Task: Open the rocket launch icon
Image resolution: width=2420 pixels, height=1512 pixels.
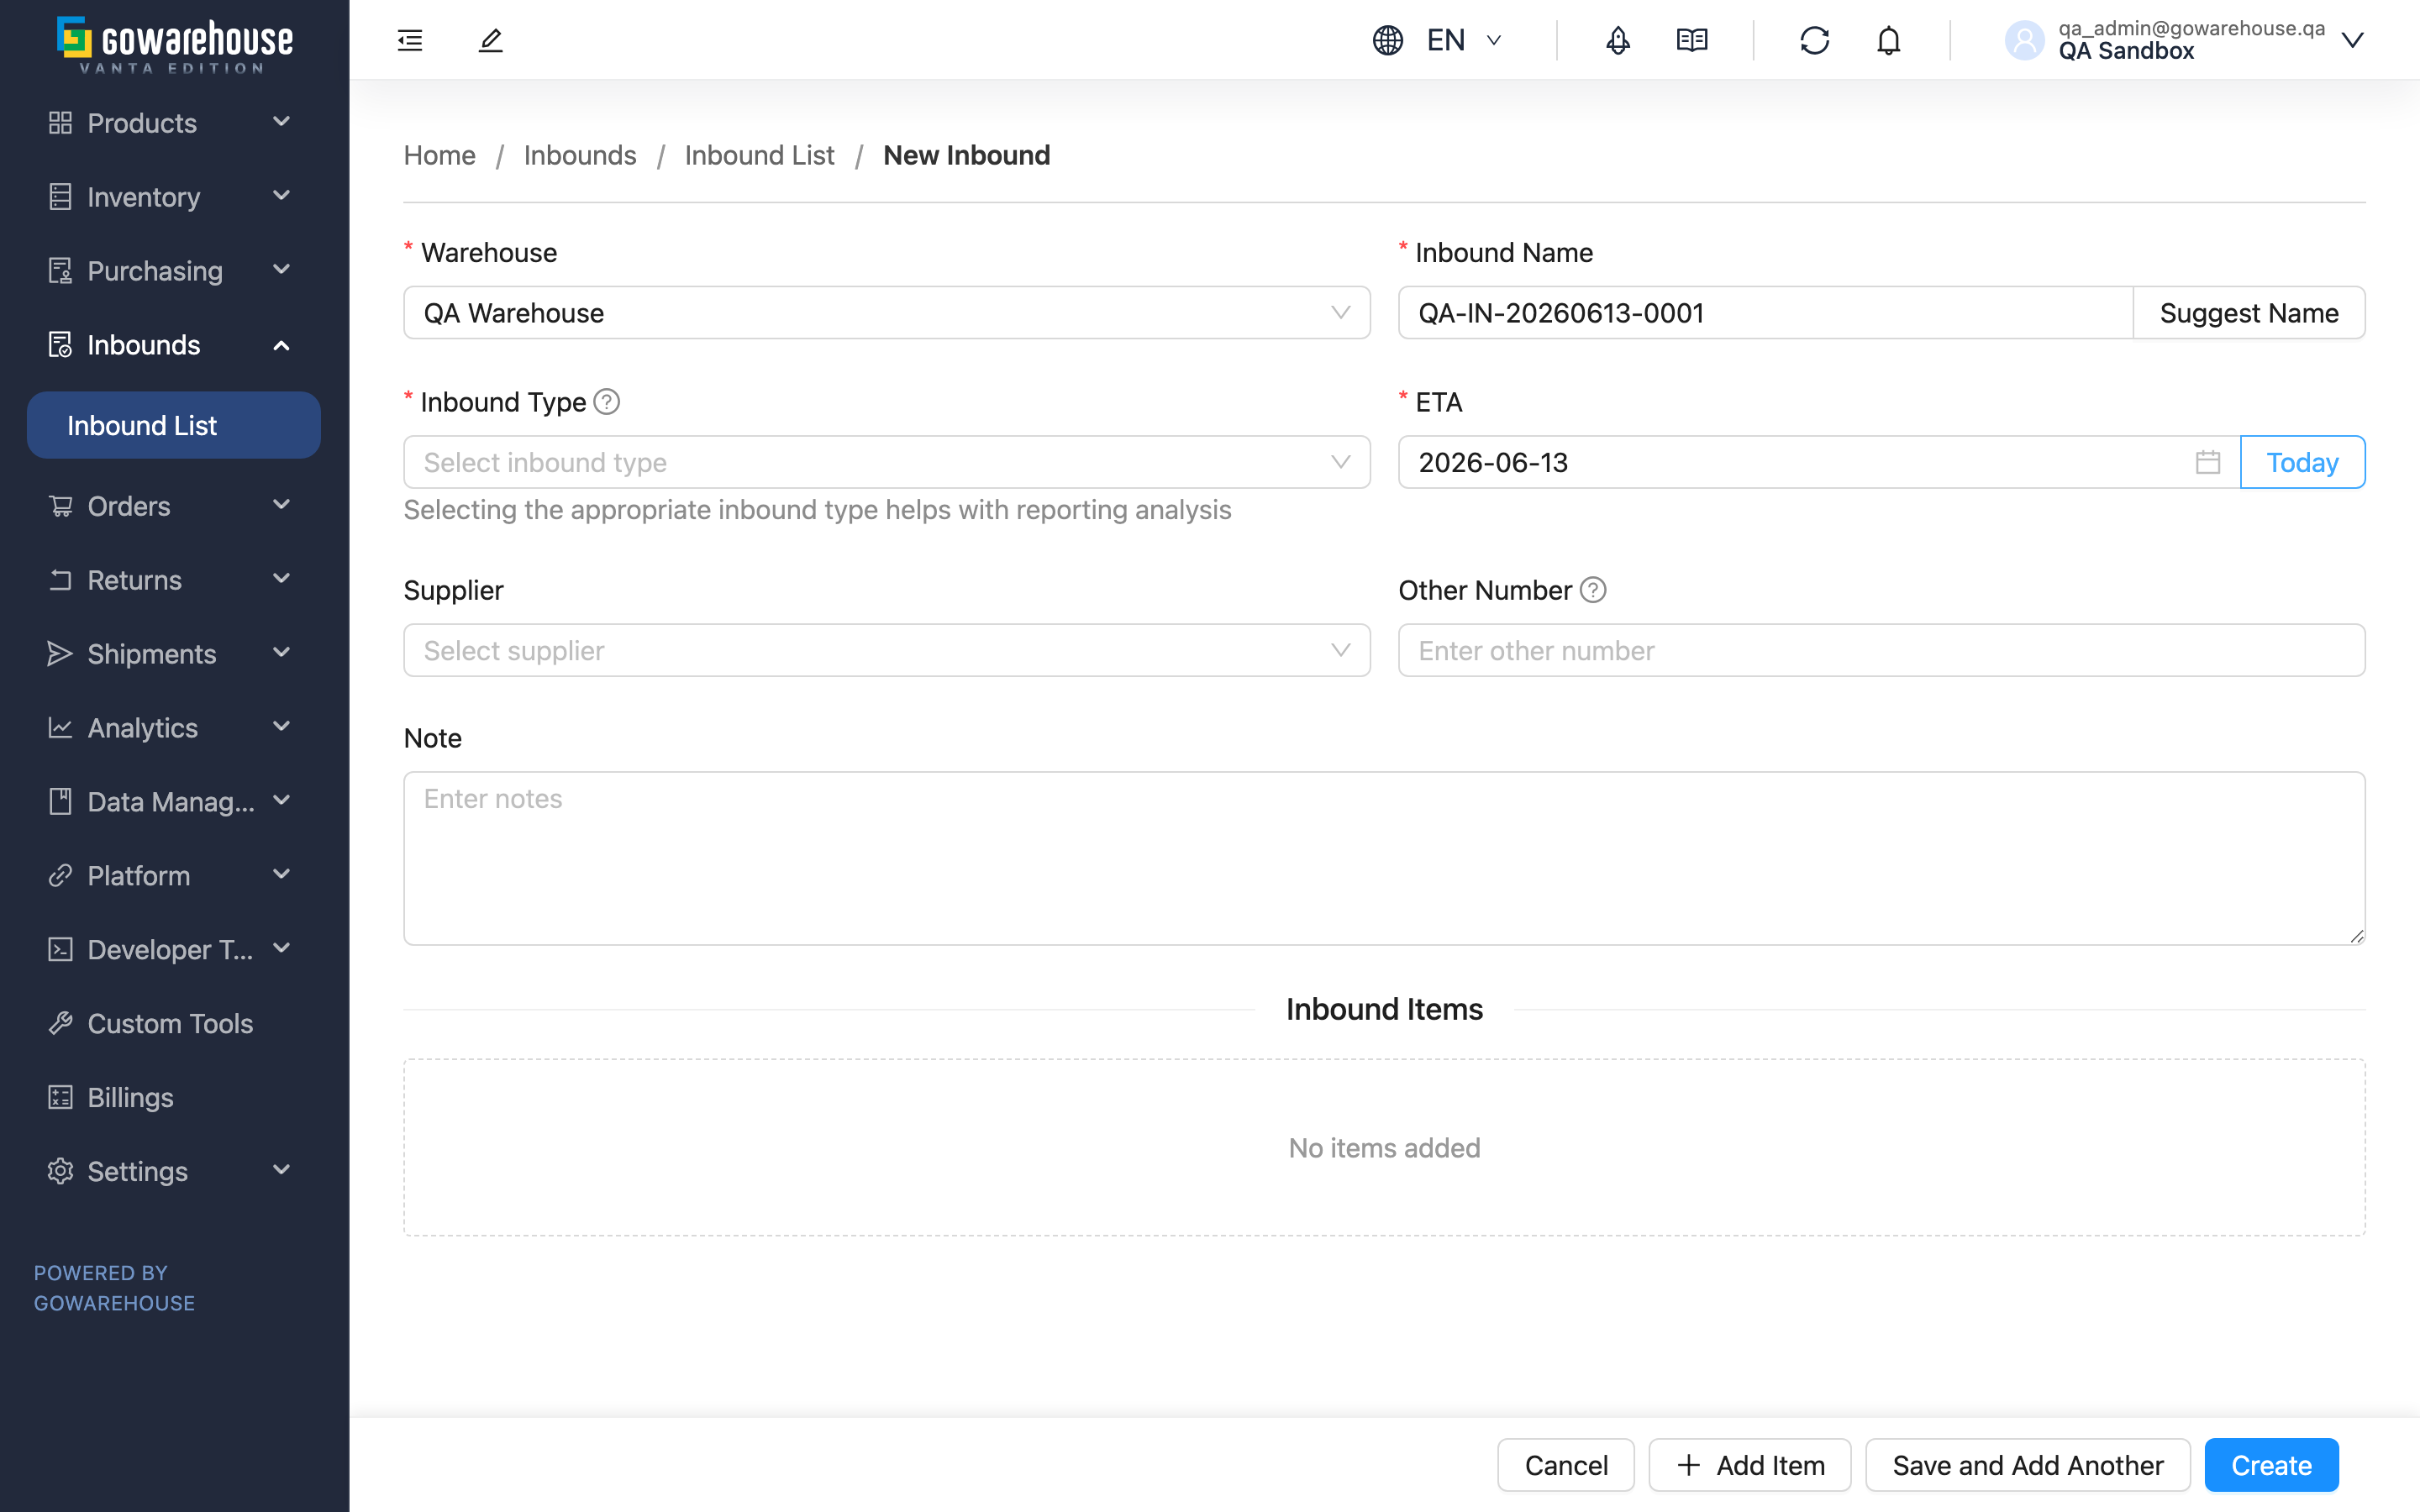Action: click(x=1618, y=40)
